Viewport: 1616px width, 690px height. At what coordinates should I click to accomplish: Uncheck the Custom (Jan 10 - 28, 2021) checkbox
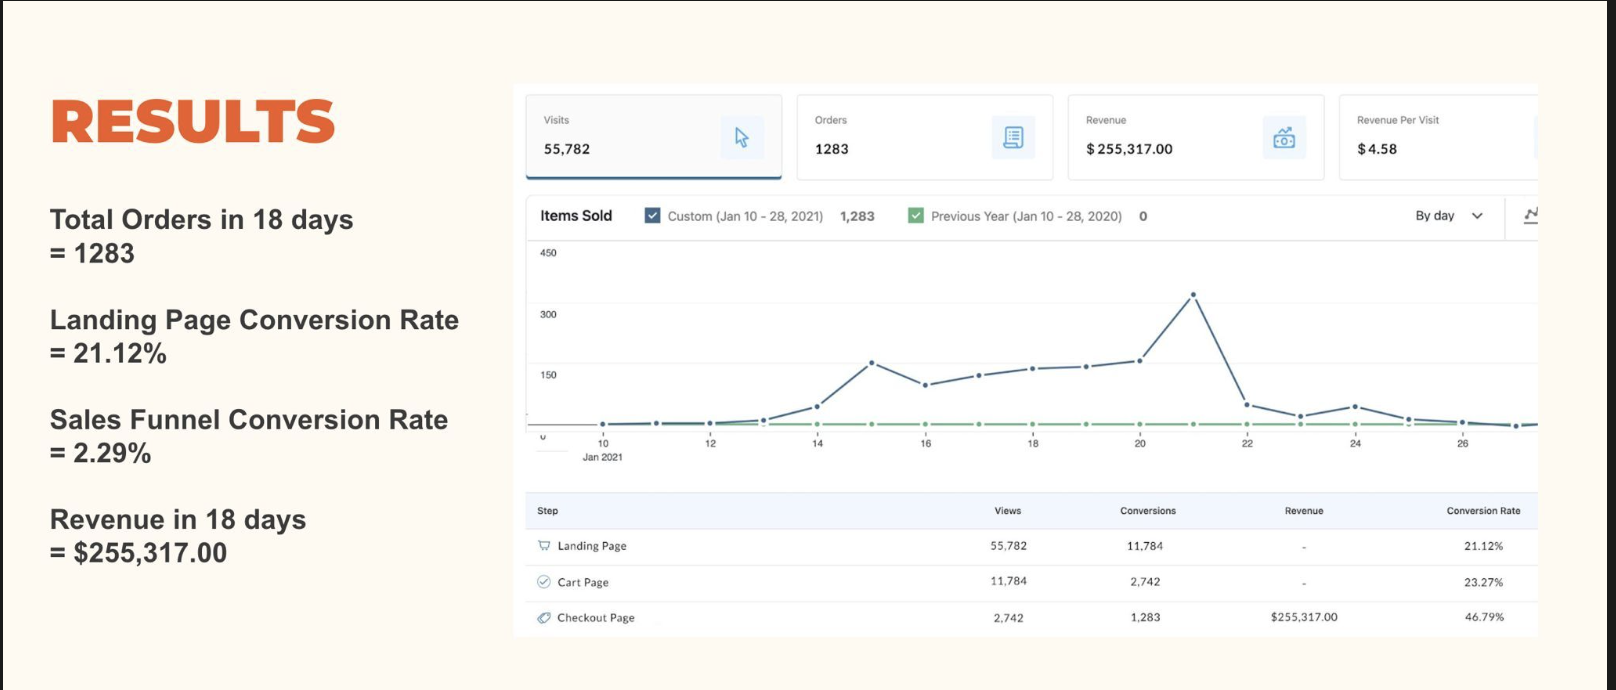tap(652, 216)
